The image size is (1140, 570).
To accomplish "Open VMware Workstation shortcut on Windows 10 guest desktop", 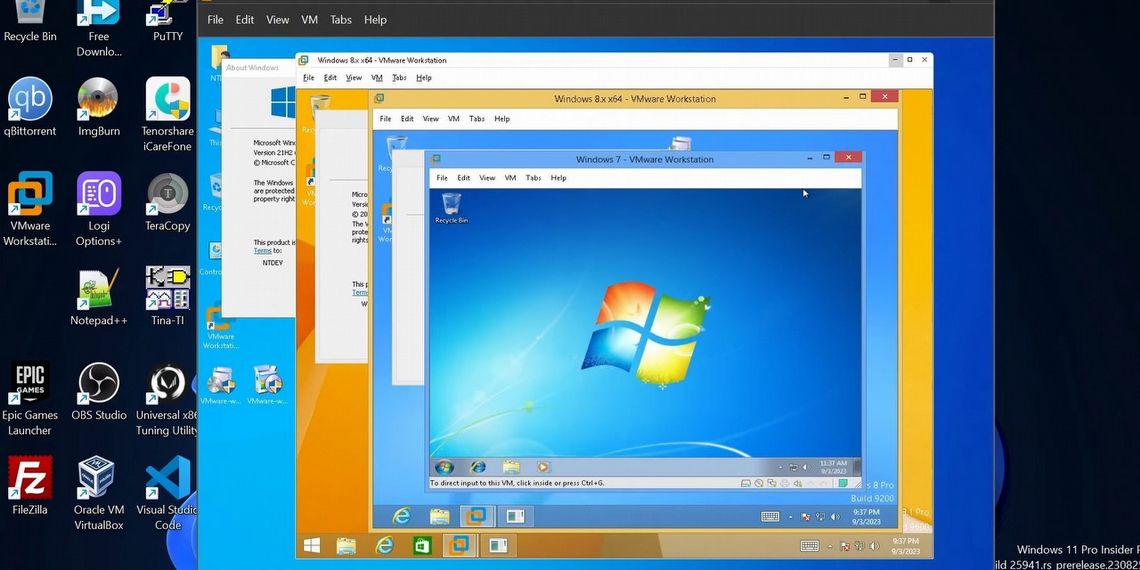I will point(220,328).
